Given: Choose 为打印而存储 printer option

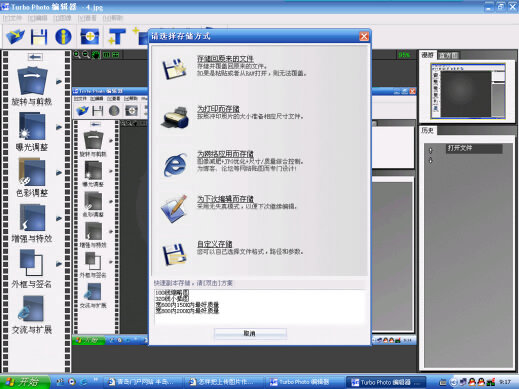Looking at the screenshot, I should (218, 109).
